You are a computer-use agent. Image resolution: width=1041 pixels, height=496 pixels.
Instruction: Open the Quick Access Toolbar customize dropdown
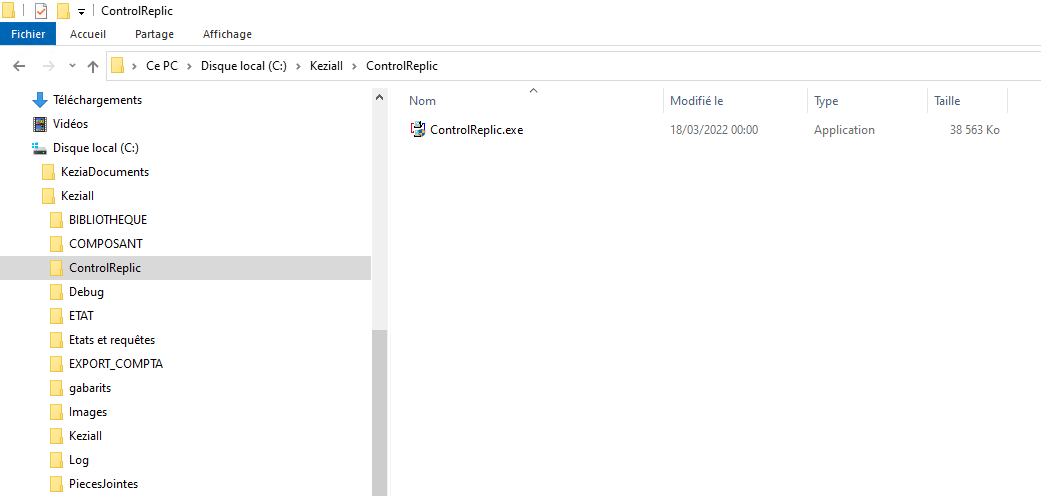point(81,11)
